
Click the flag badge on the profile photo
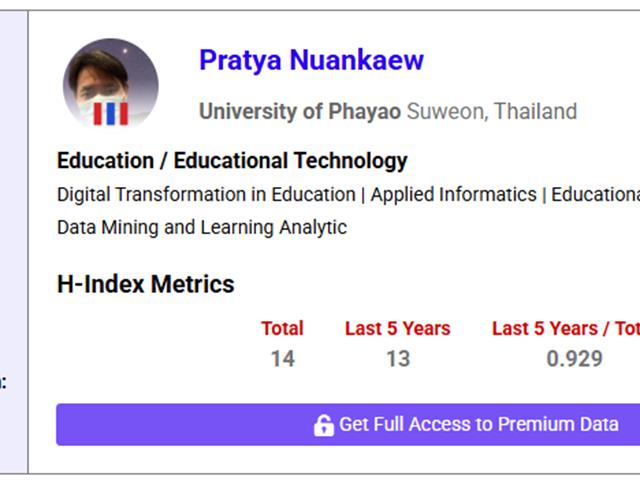(x=111, y=113)
